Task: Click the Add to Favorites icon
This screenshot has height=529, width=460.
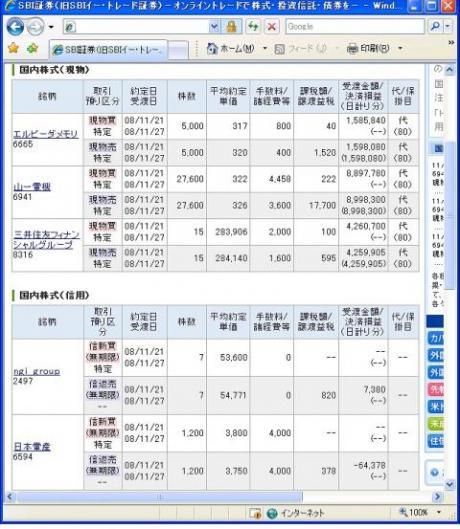Action: click(x=32, y=48)
